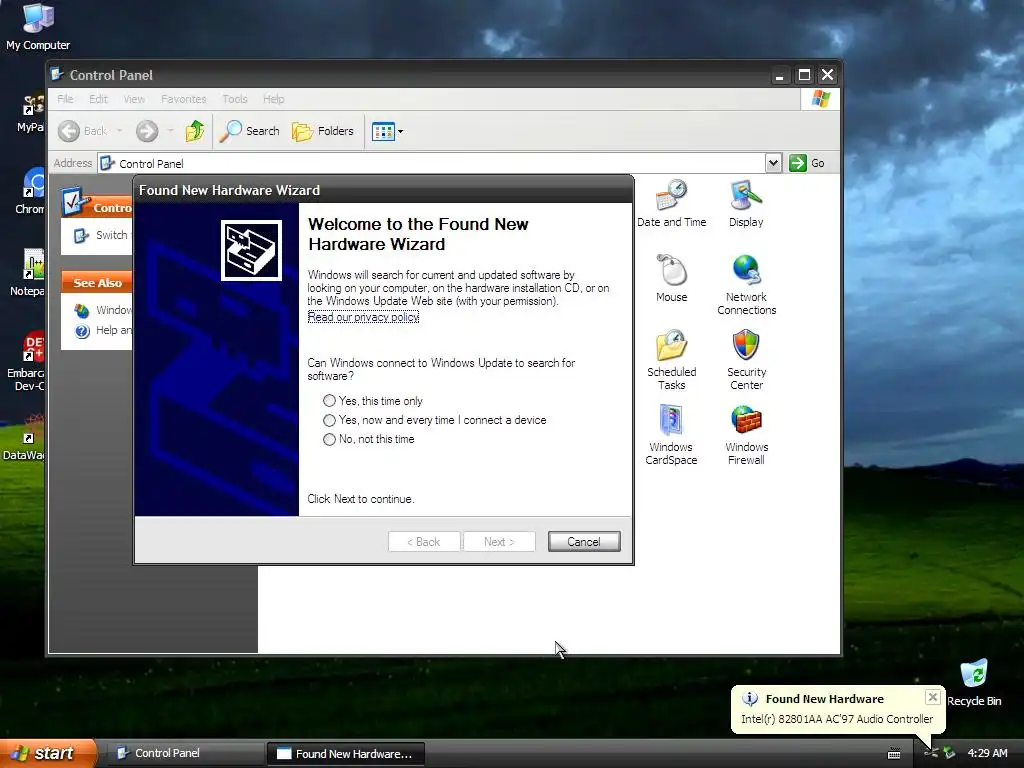Click the Start button
Image resolution: width=1024 pixels, height=768 pixels.
(48, 753)
